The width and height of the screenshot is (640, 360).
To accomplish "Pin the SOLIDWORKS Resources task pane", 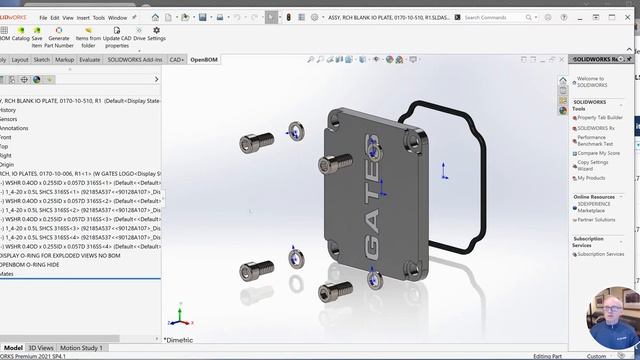I will [x=629, y=60].
